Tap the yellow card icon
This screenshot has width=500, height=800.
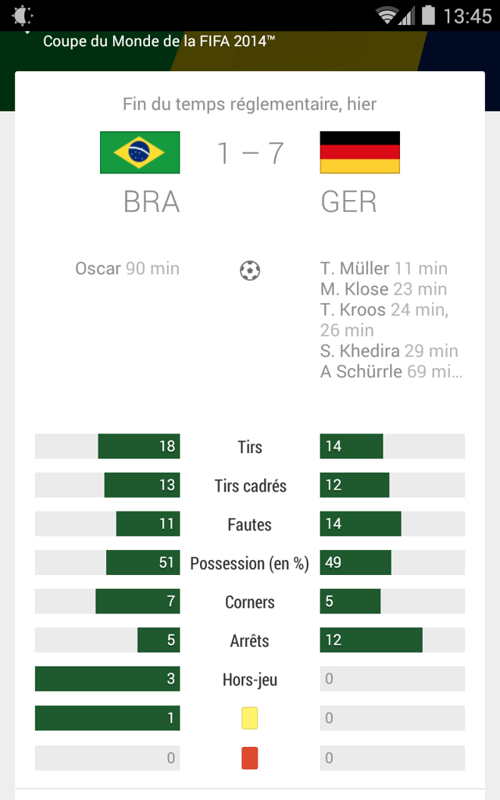(x=249, y=718)
